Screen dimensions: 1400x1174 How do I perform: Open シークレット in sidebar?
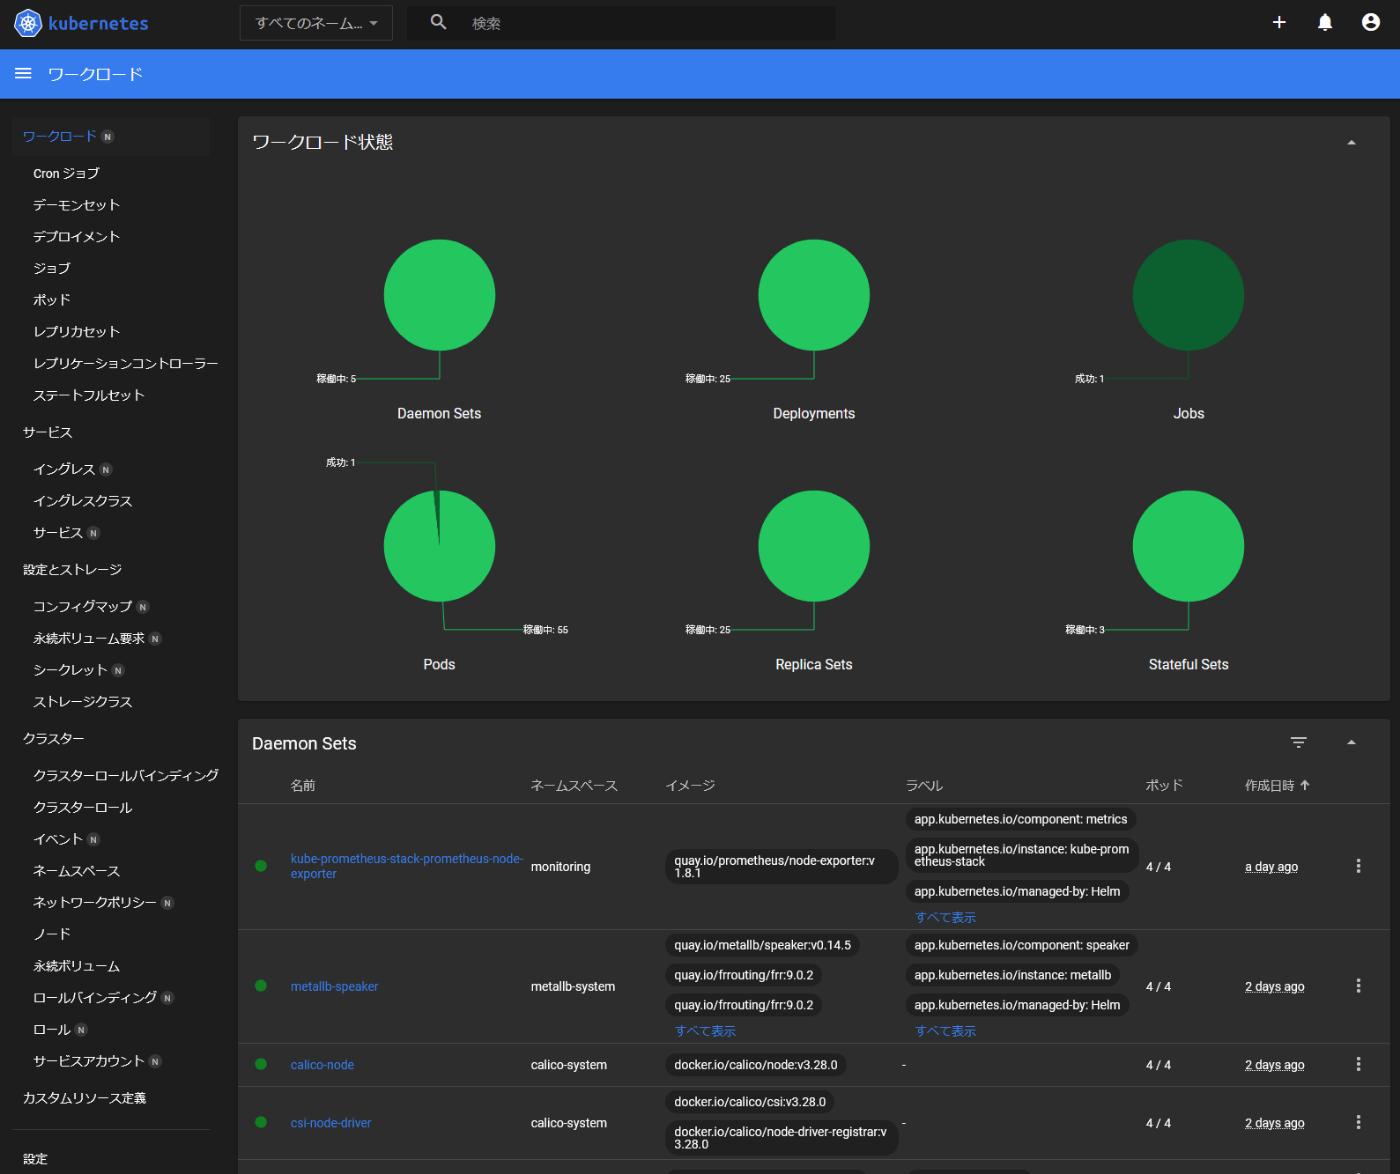tap(70, 670)
